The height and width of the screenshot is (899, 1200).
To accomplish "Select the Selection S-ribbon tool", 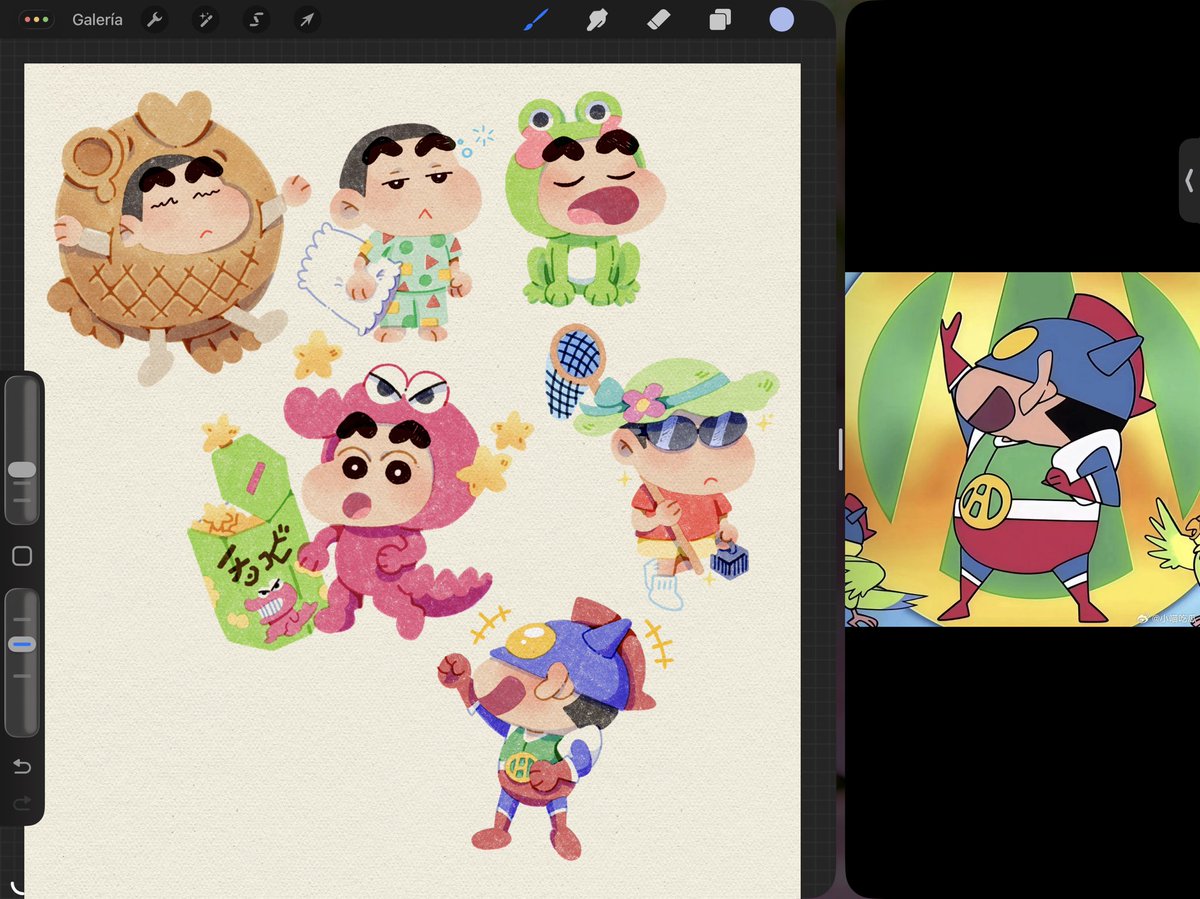I will click(x=256, y=20).
